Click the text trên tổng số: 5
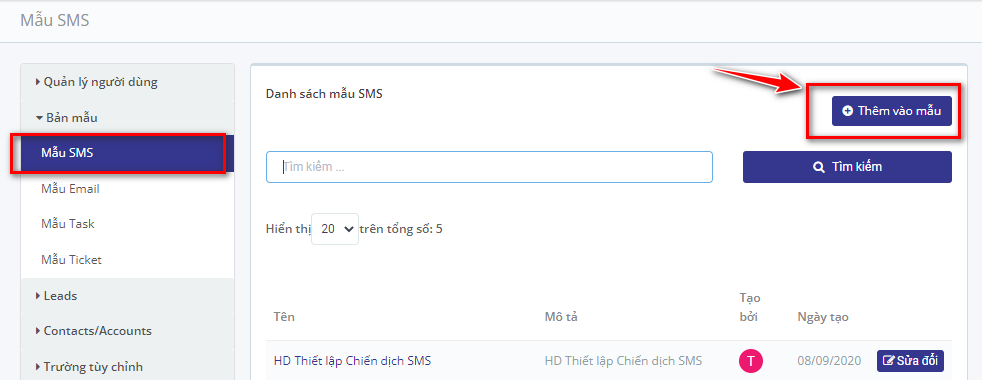The height and width of the screenshot is (380, 982). pos(401,229)
